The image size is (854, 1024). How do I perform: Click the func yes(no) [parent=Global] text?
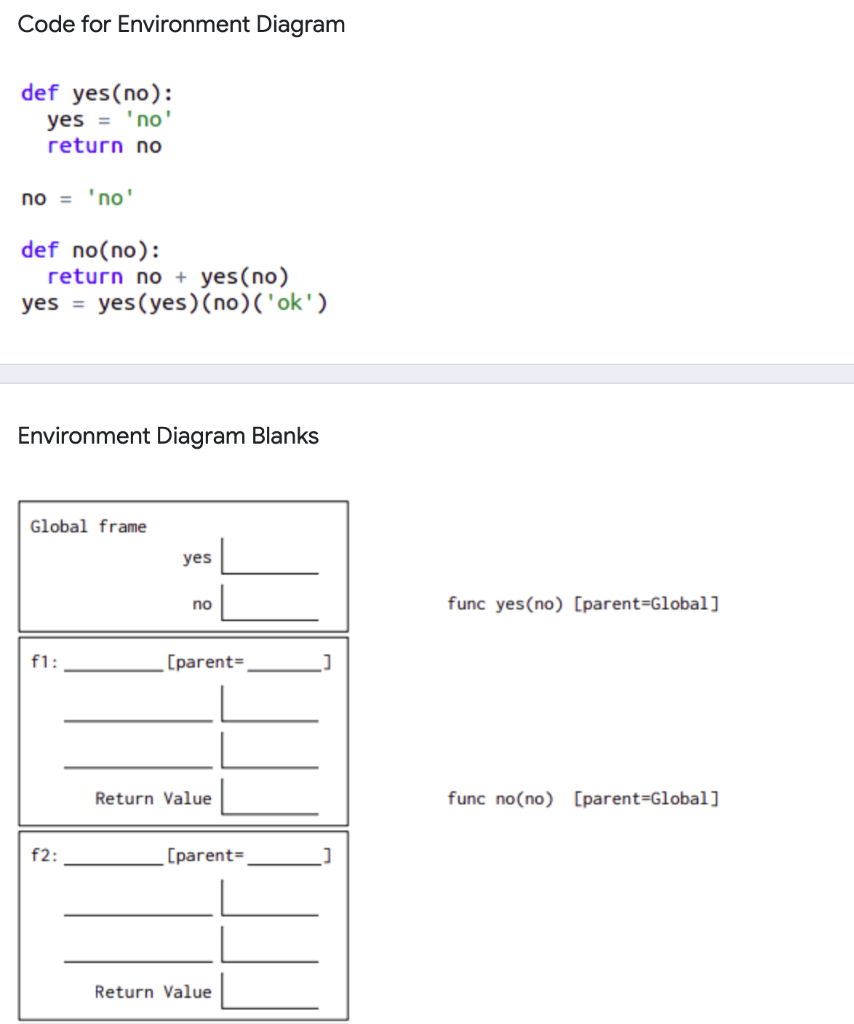[584, 603]
